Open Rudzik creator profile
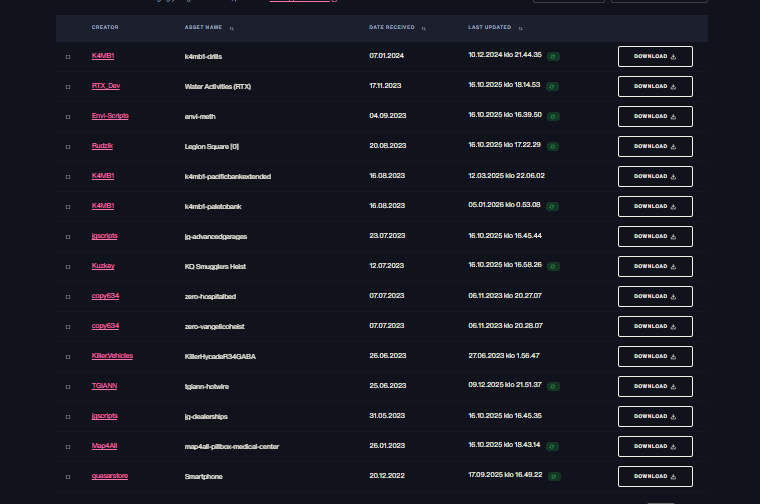Viewport: 760px width, 504px height. coord(102,146)
